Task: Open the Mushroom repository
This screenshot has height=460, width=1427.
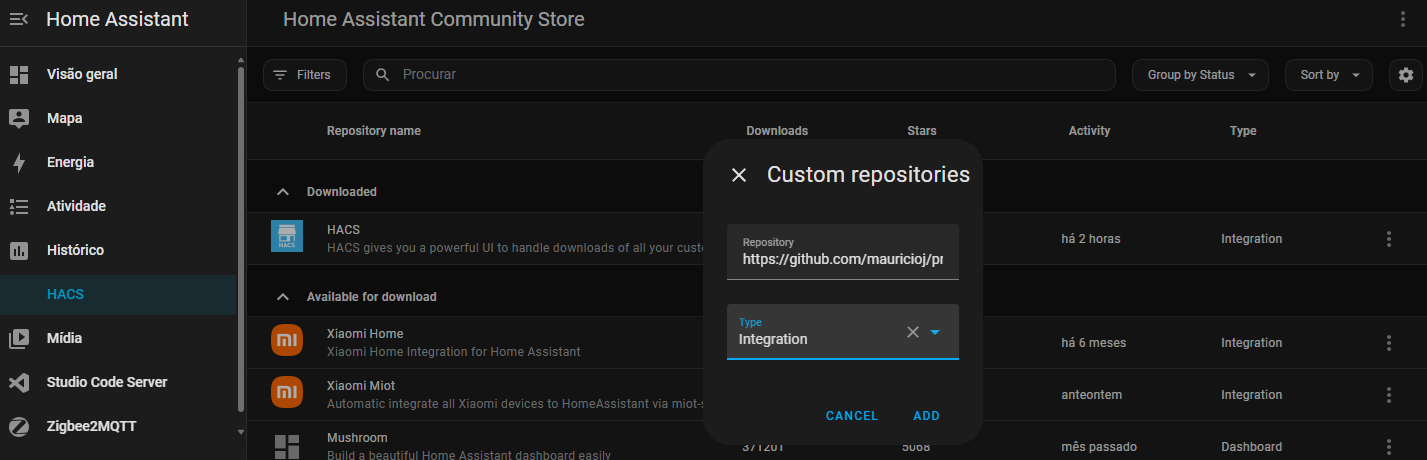Action: pos(836,441)
